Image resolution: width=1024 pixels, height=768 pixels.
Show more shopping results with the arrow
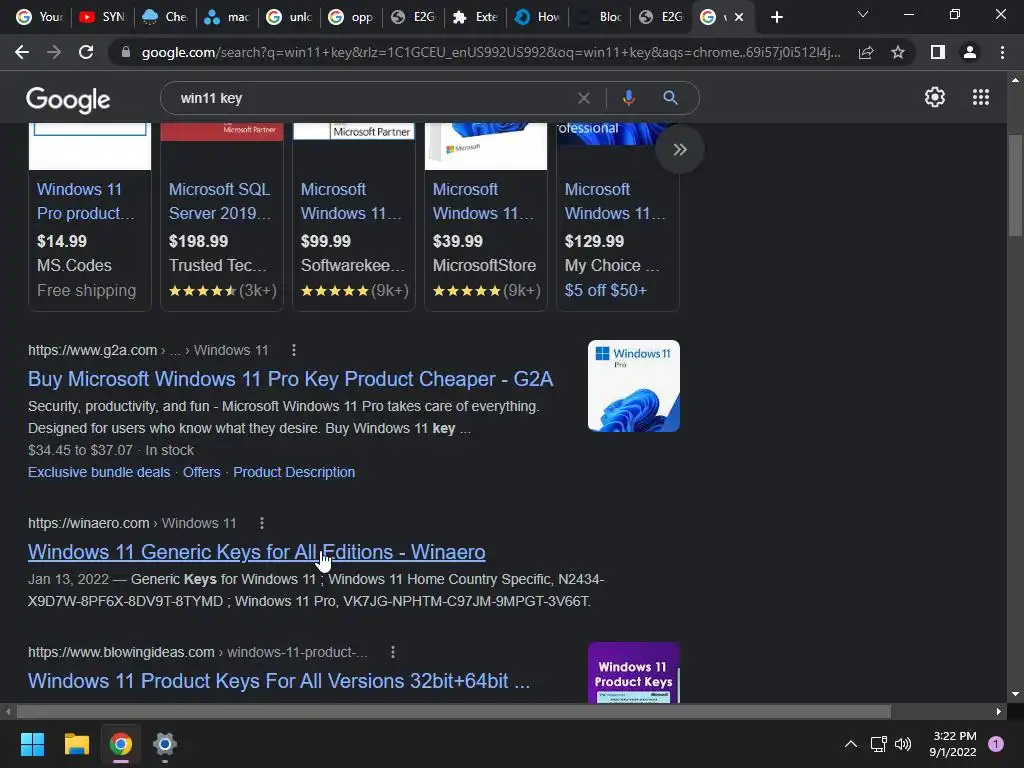pos(680,150)
